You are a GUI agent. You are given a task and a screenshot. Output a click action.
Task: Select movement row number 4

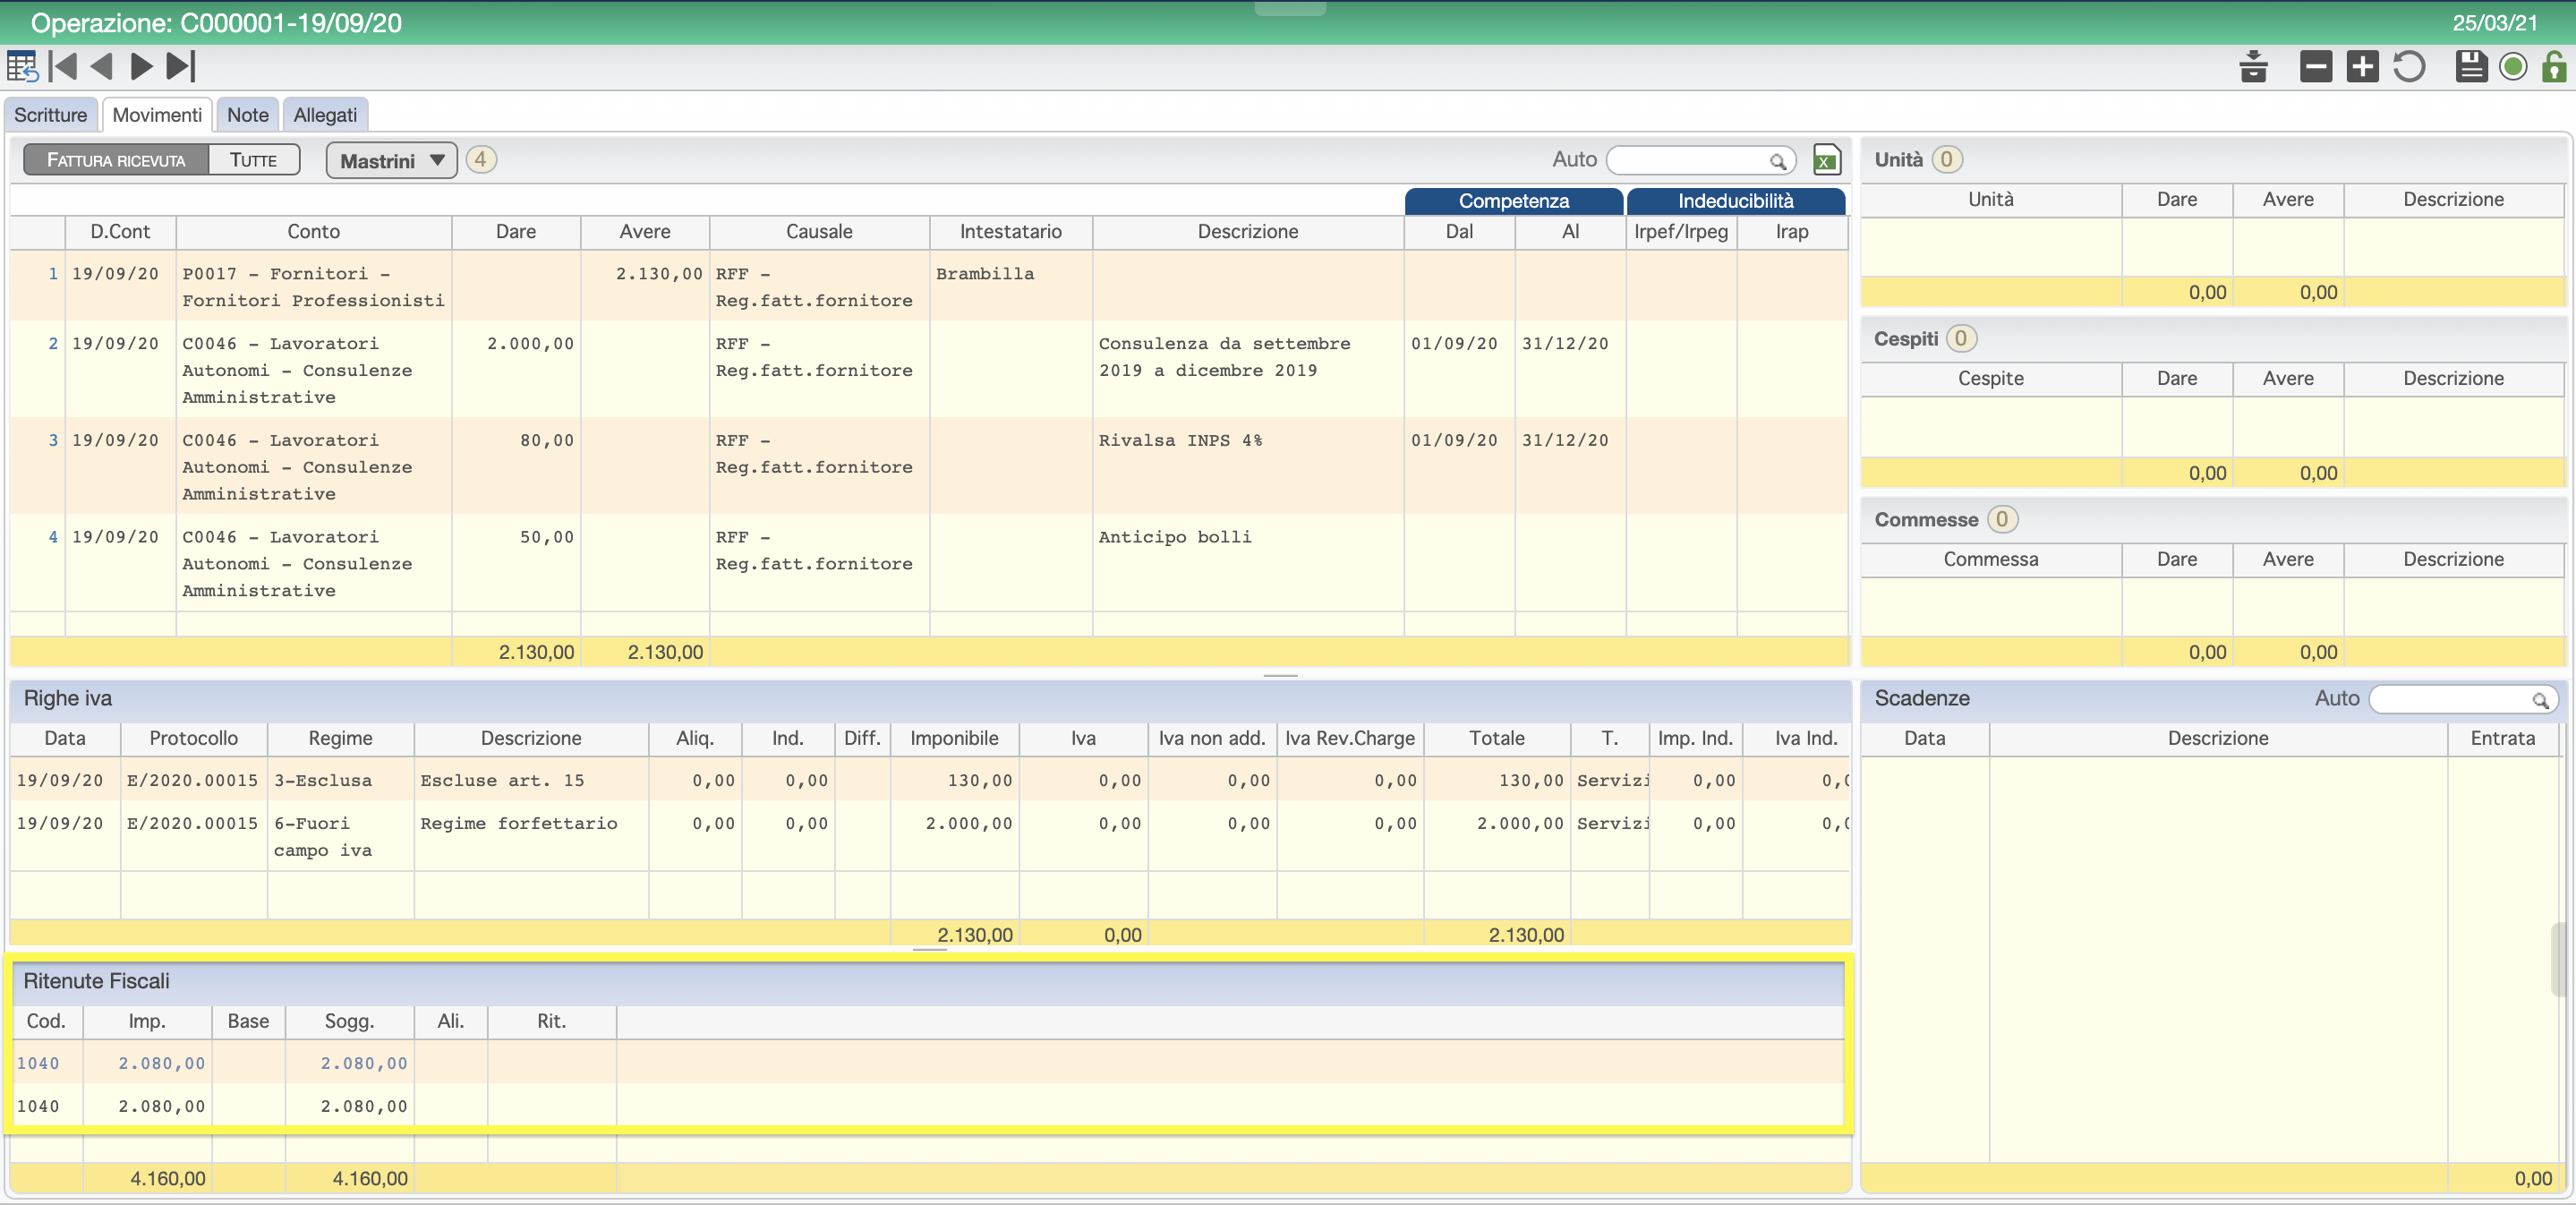[53, 538]
